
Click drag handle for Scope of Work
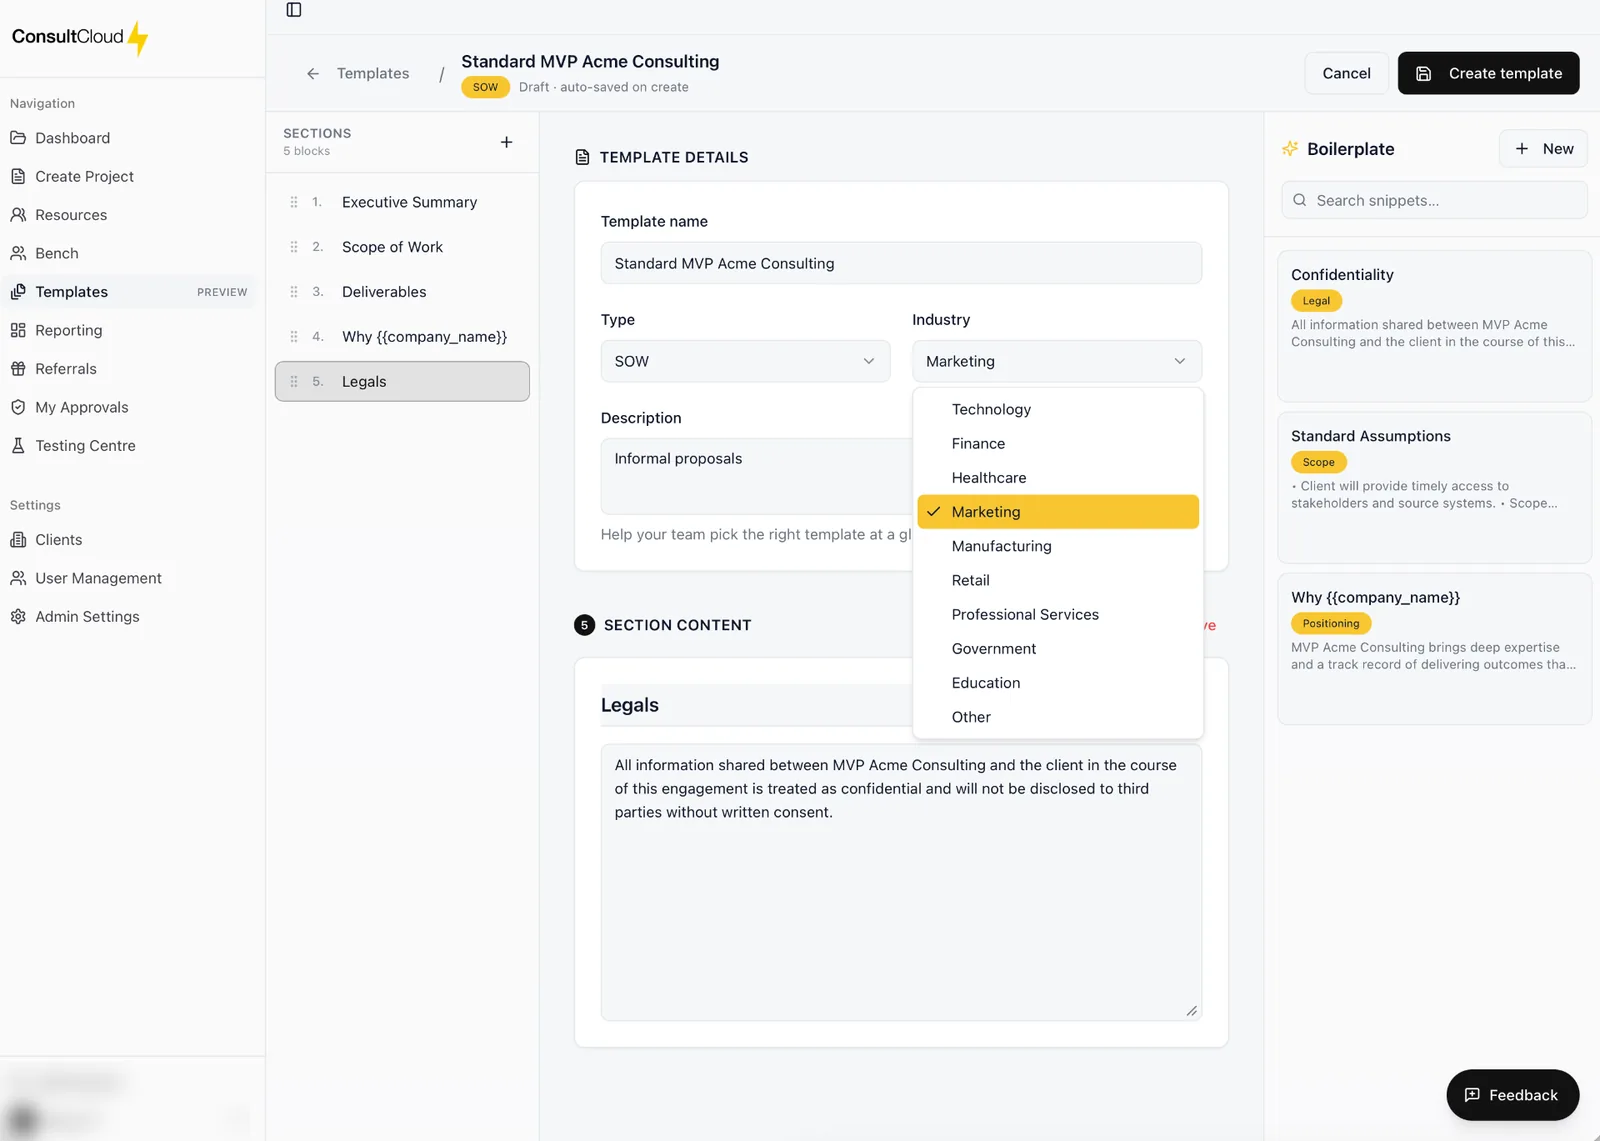click(294, 247)
